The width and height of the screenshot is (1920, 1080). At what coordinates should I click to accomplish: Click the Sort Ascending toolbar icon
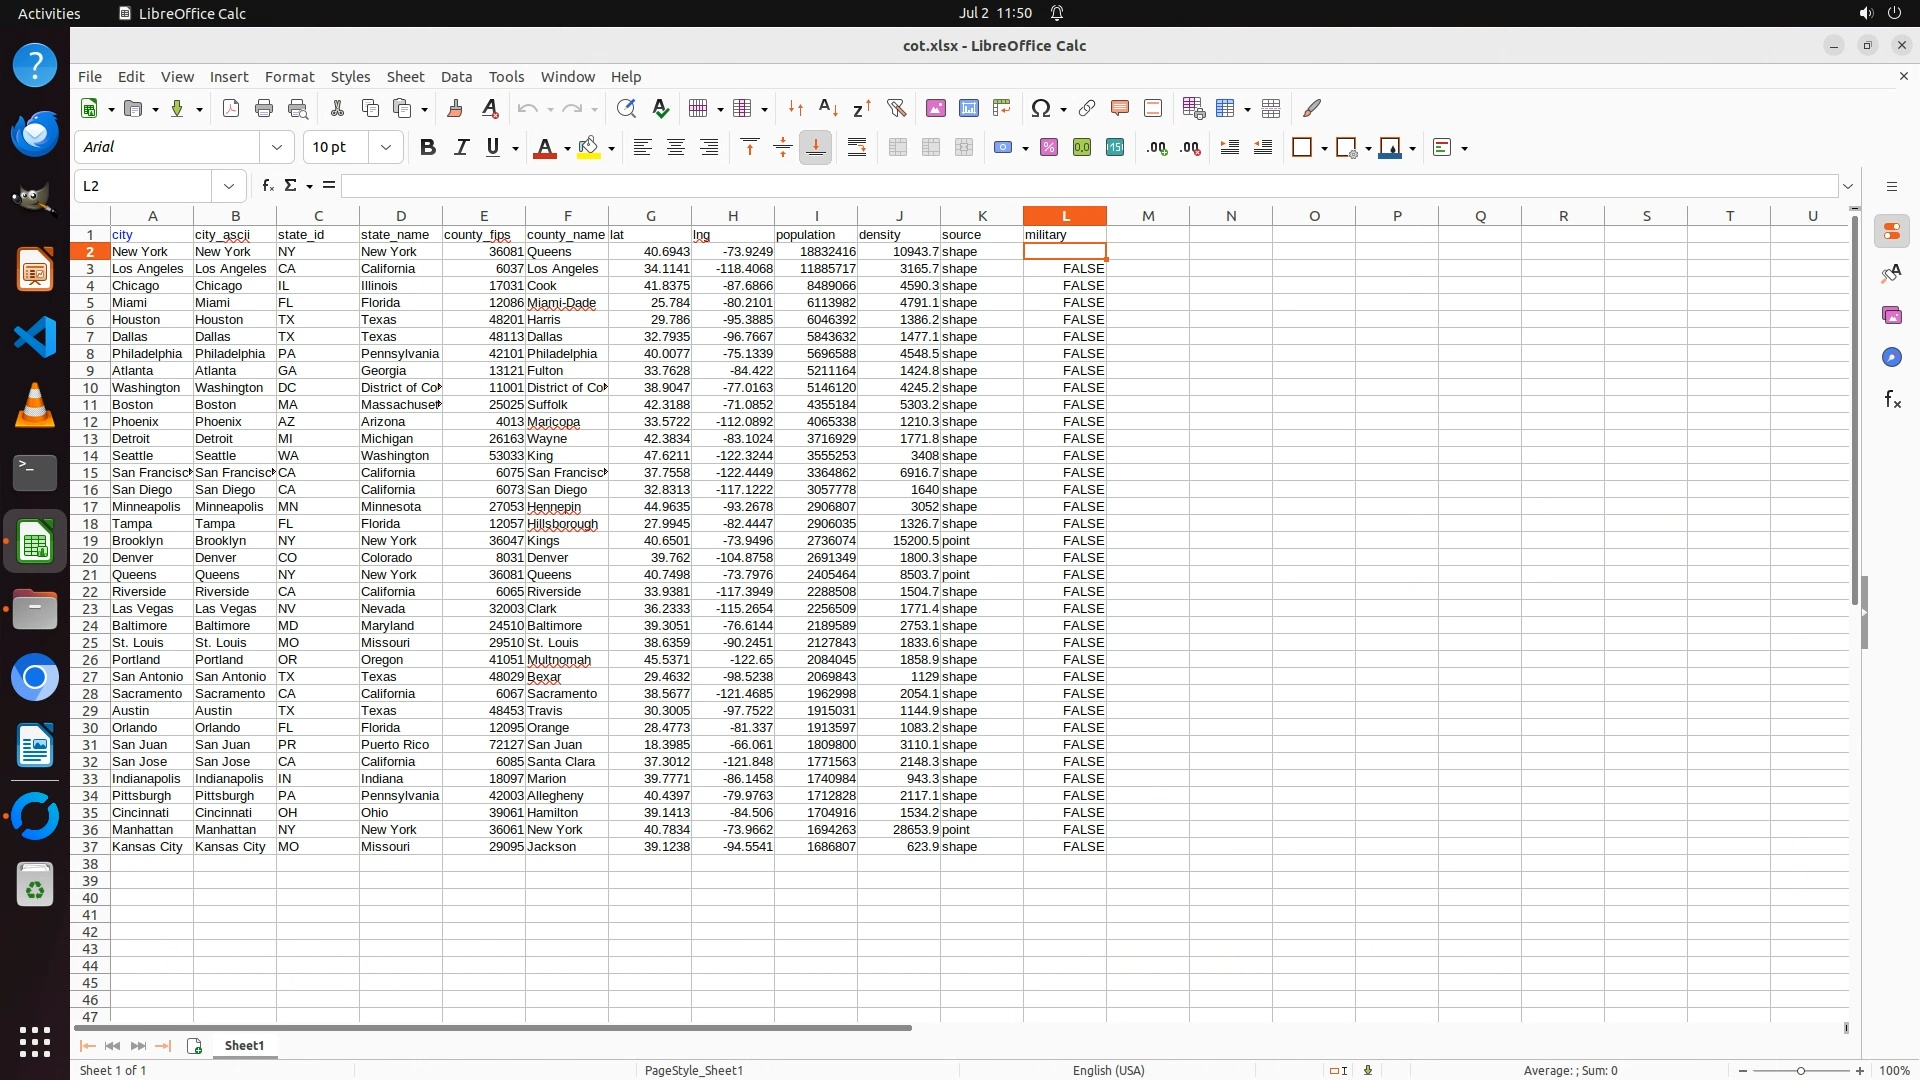(x=828, y=108)
